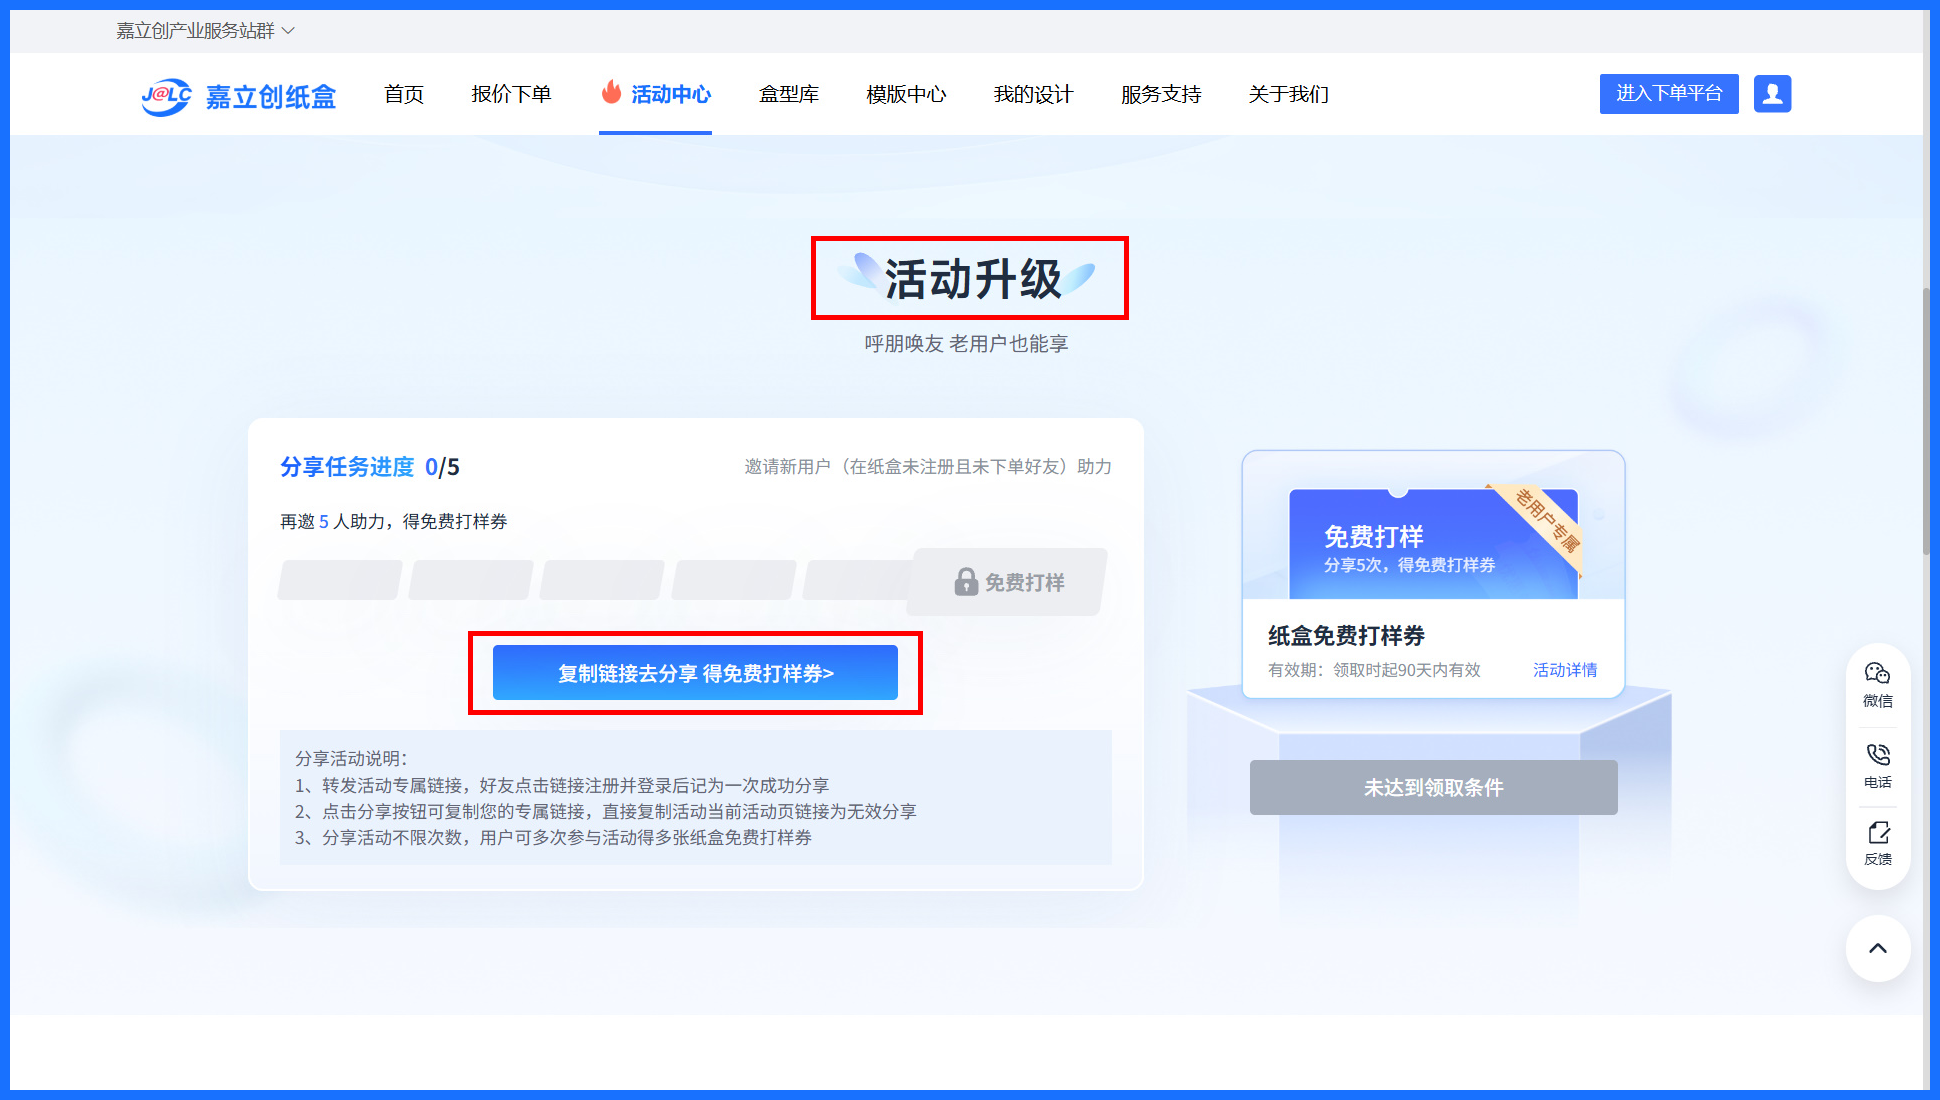
Task: Open the user account avatar icon
Action: tap(1772, 94)
